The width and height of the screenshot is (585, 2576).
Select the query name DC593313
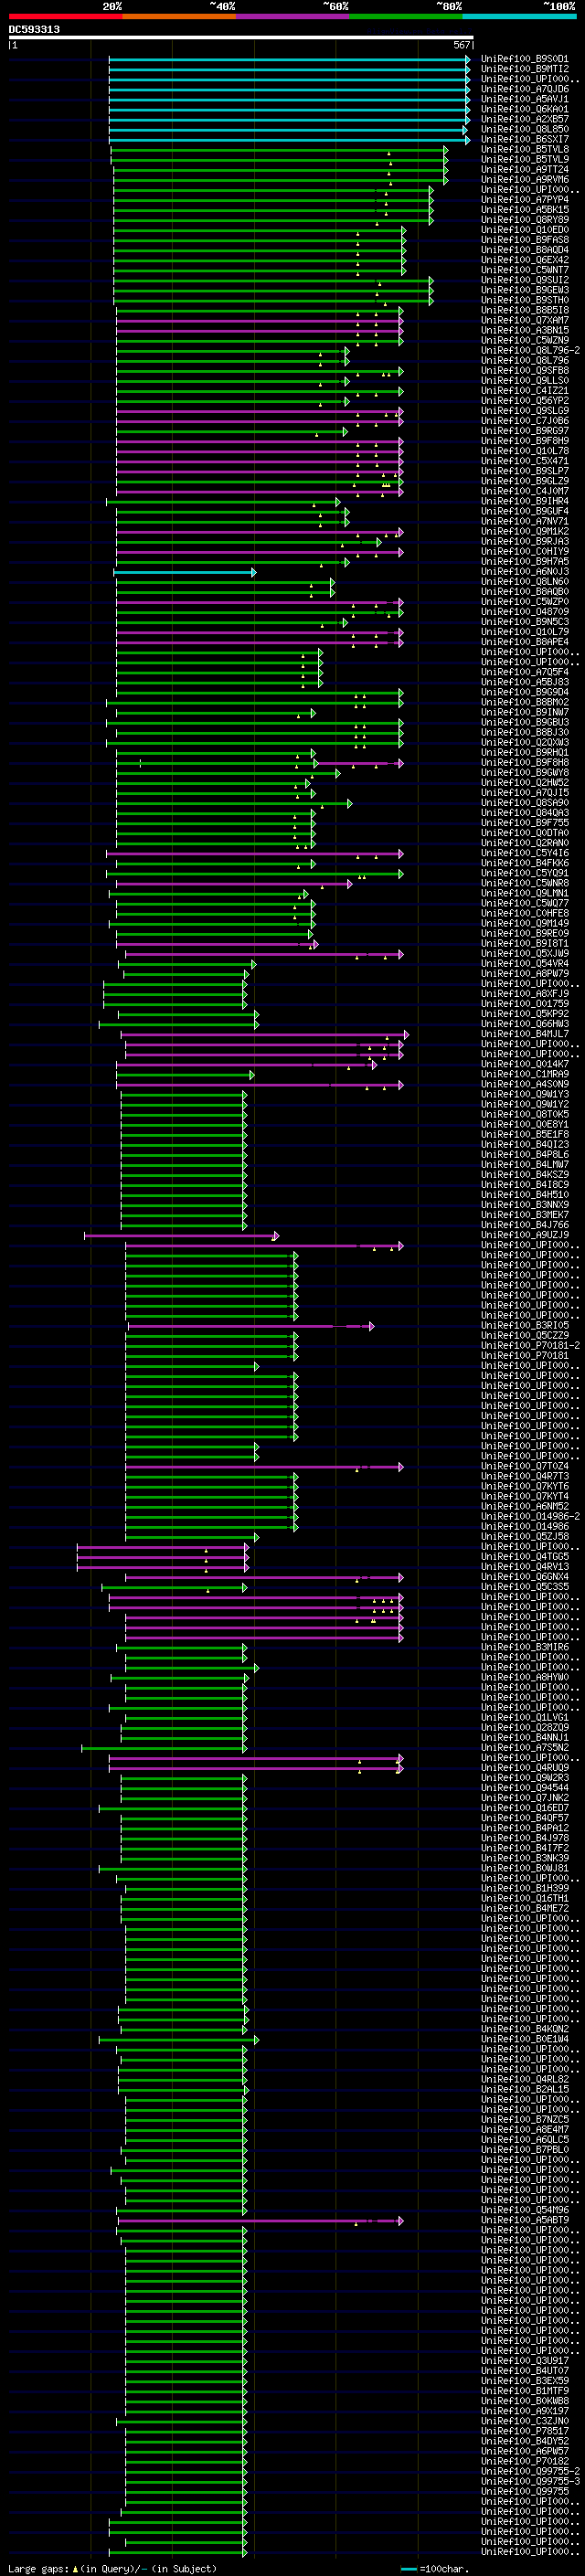tap(34, 30)
